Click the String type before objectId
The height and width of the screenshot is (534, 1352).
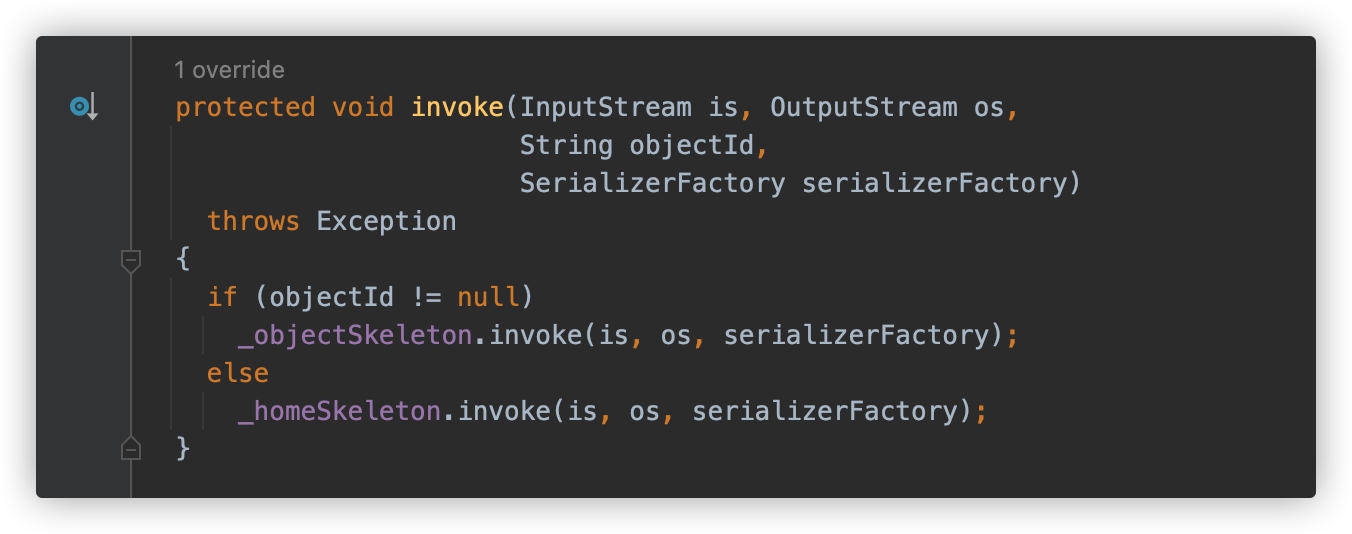point(566,145)
